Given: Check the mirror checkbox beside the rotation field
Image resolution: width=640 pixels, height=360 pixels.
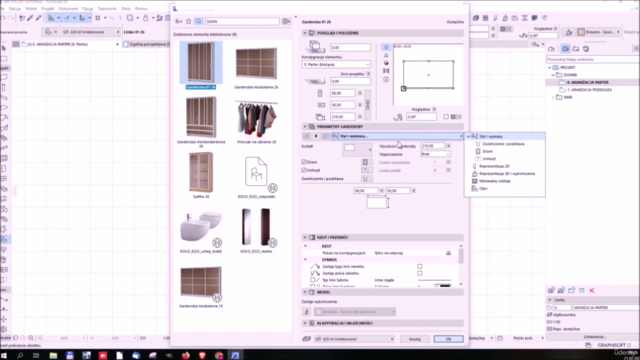Looking at the screenshot, I should pyautogui.click(x=446, y=117).
